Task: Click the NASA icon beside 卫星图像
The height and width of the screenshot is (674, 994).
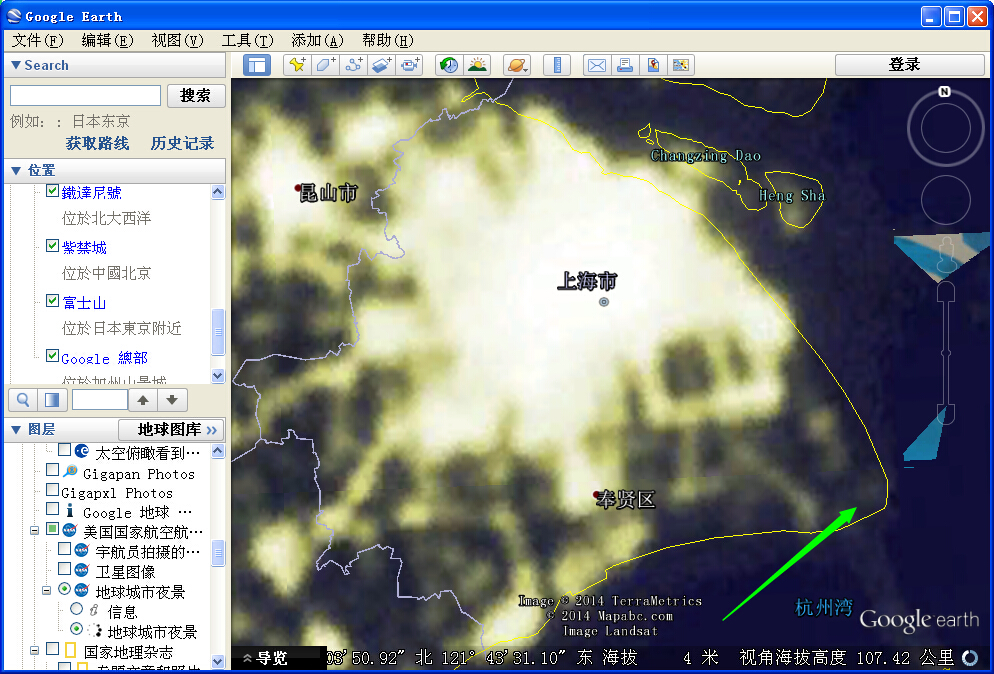Action: pyautogui.click(x=82, y=571)
